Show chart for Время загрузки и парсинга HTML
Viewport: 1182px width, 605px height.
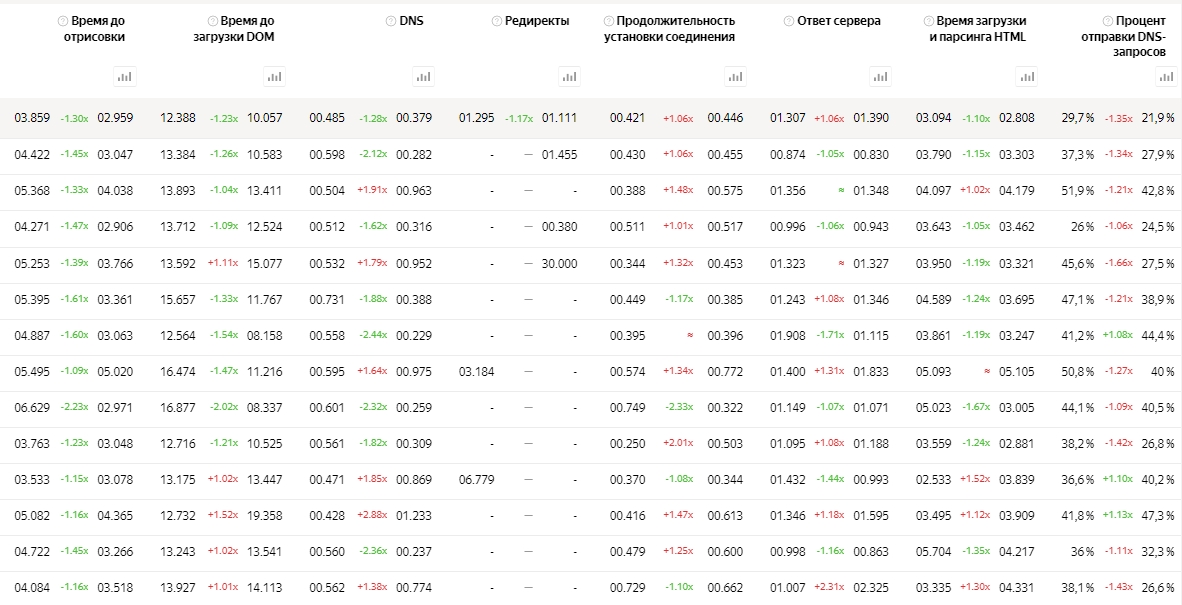click(1026, 76)
